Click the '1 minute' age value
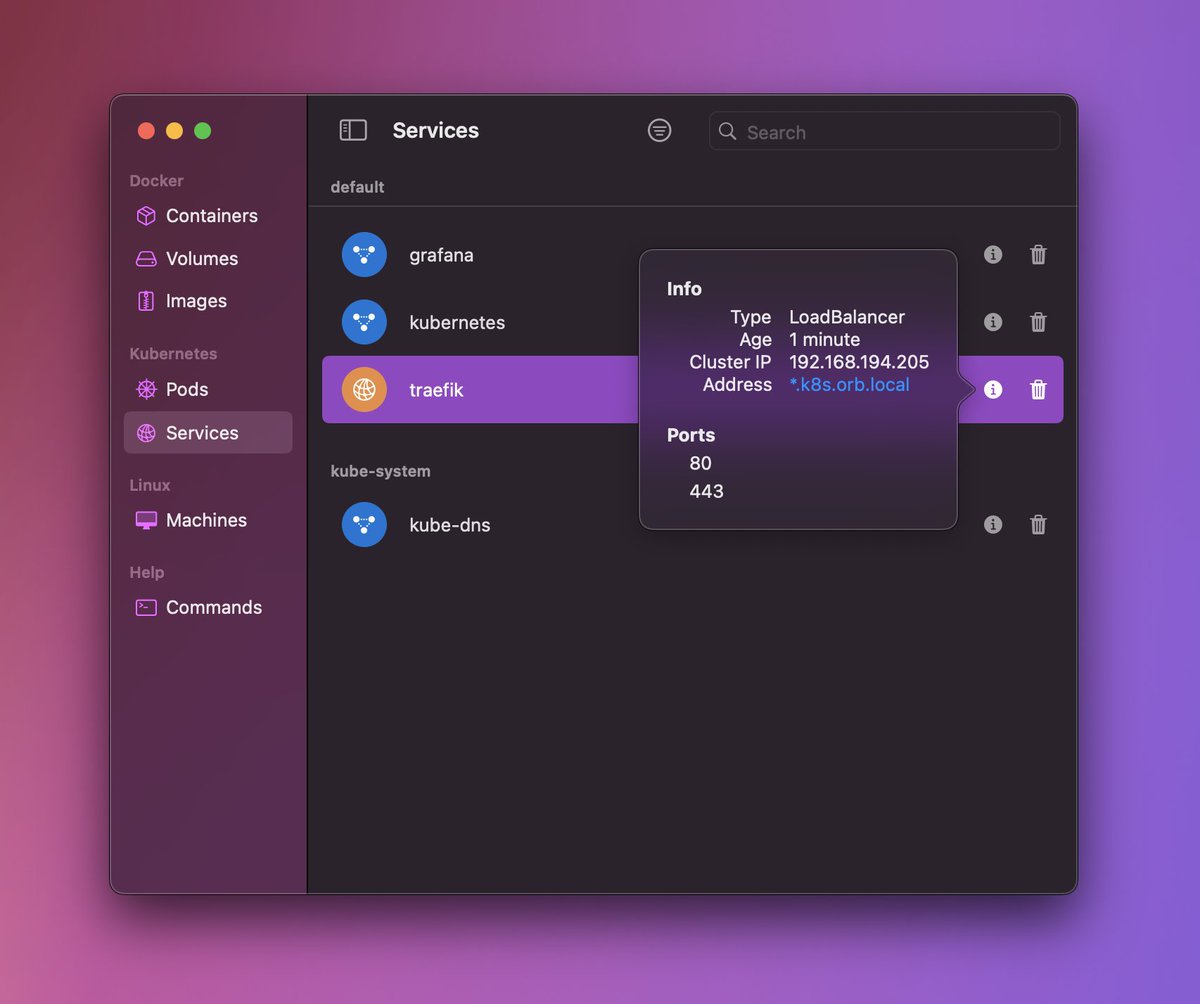The width and height of the screenshot is (1200, 1004). coord(825,339)
